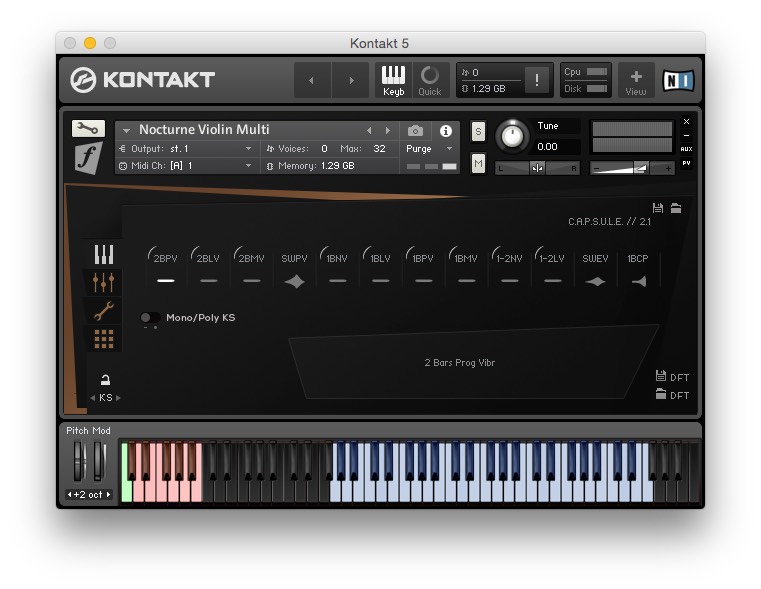
Task: Click the Max voices value 32
Action: click(379, 148)
